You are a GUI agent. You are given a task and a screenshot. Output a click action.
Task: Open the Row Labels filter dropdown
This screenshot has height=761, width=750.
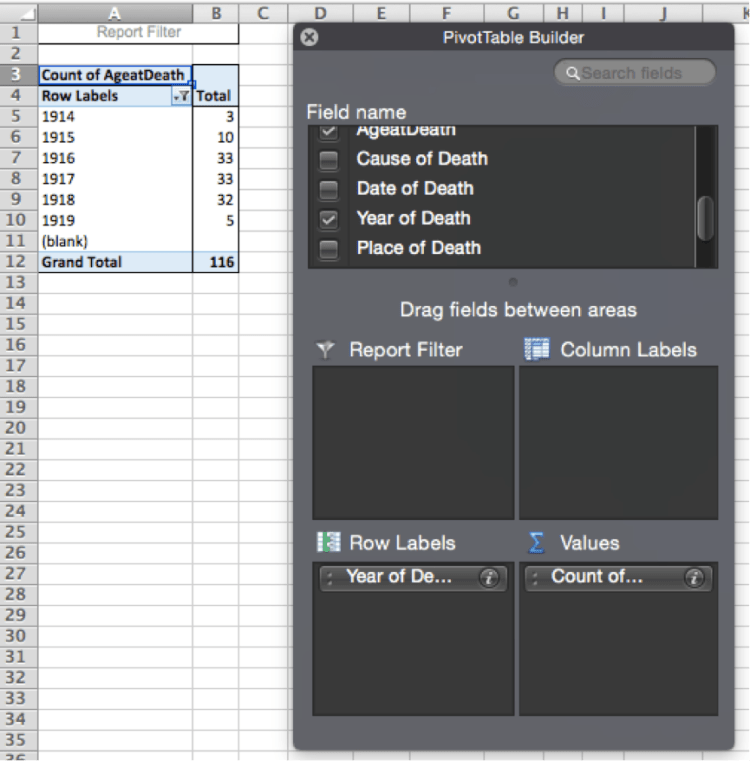tap(182, 97)
